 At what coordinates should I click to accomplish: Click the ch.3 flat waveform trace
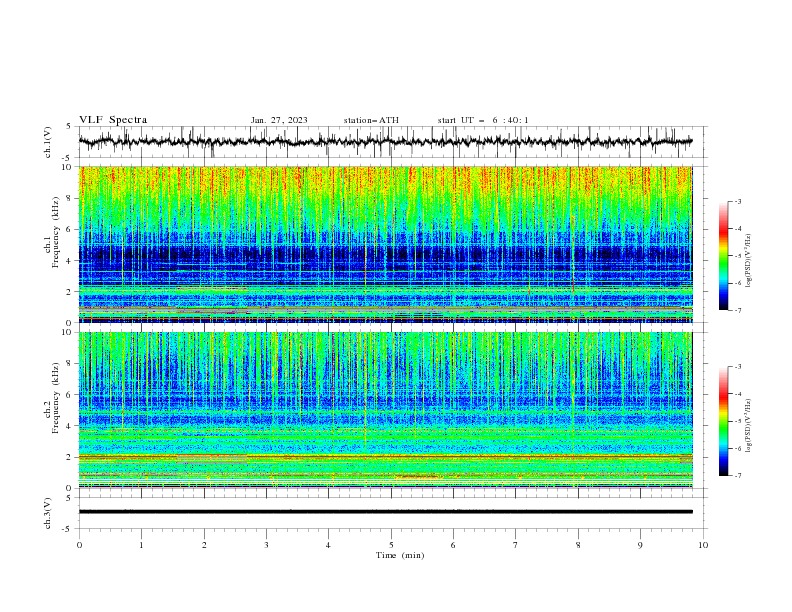click(x=385, y=512)
